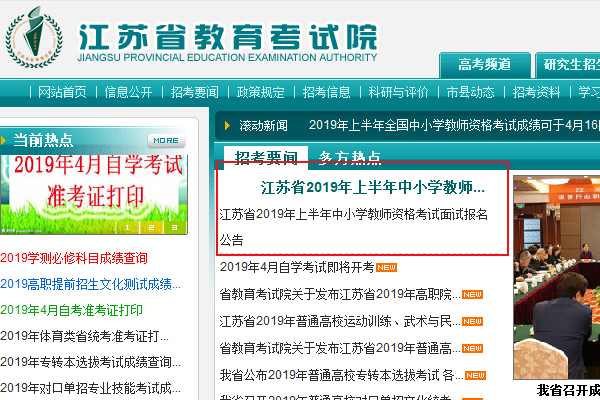Click the MORE button in 当前热点 panel
600x400 pixels.
[166, 140]
